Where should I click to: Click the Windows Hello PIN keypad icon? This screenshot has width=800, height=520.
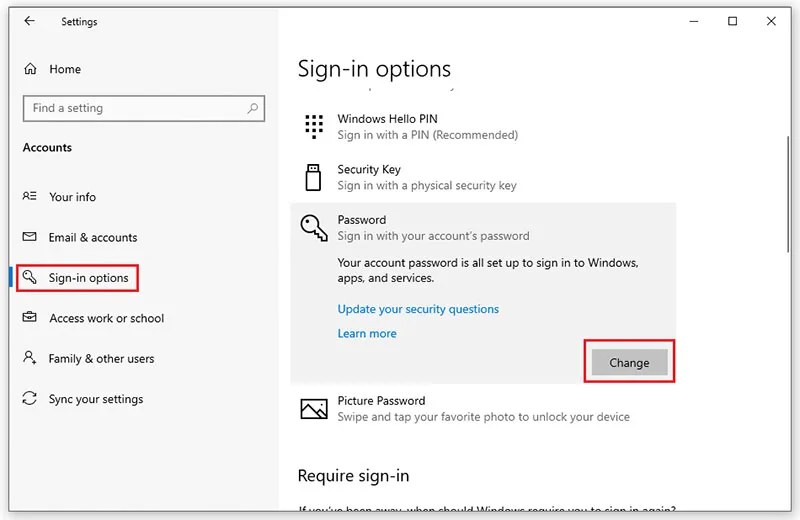314,127
